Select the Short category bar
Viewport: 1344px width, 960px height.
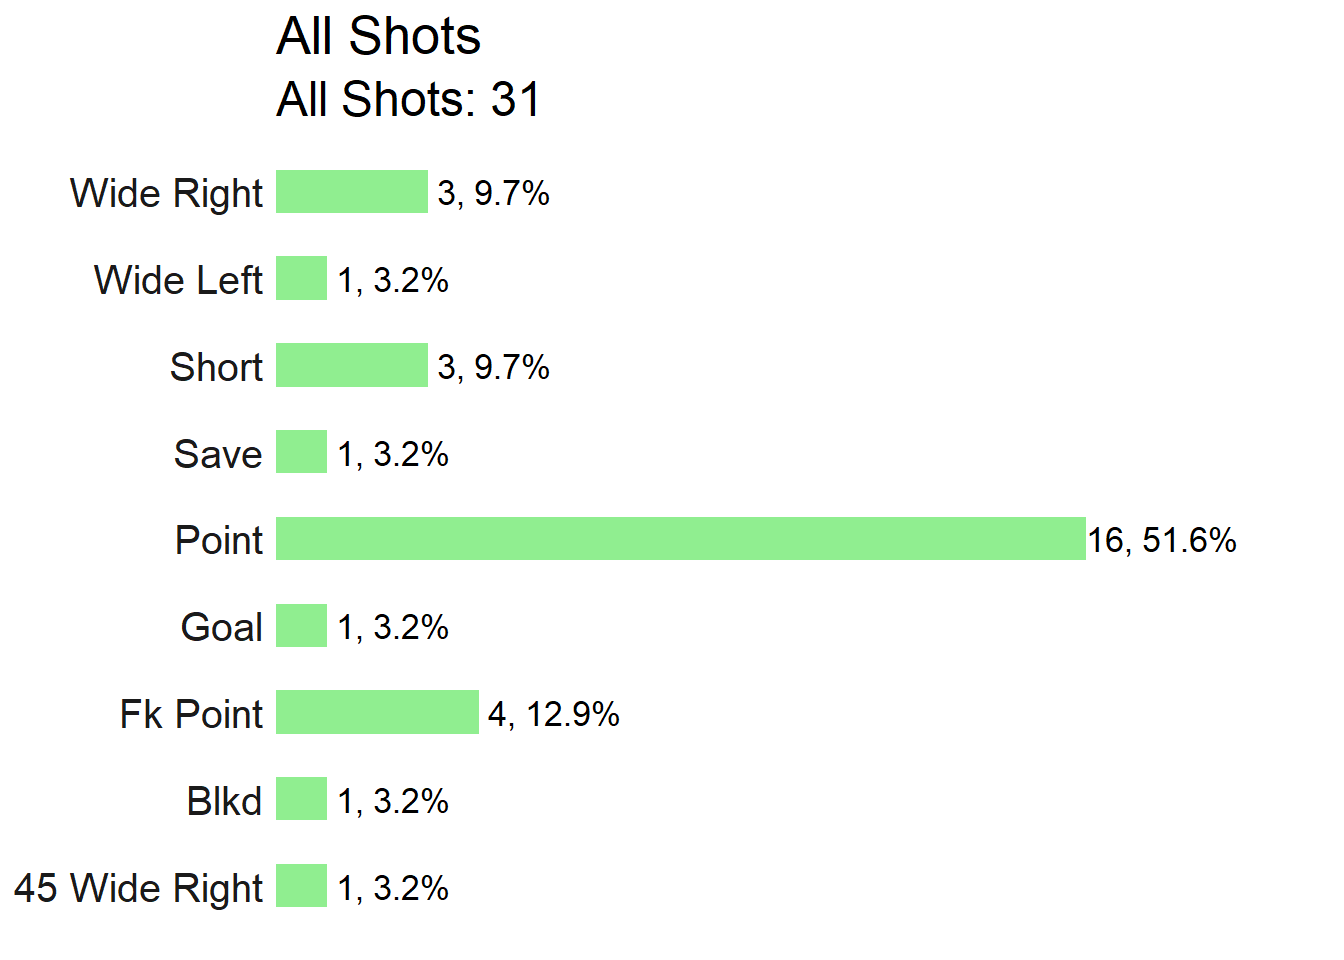click(352, 365)
